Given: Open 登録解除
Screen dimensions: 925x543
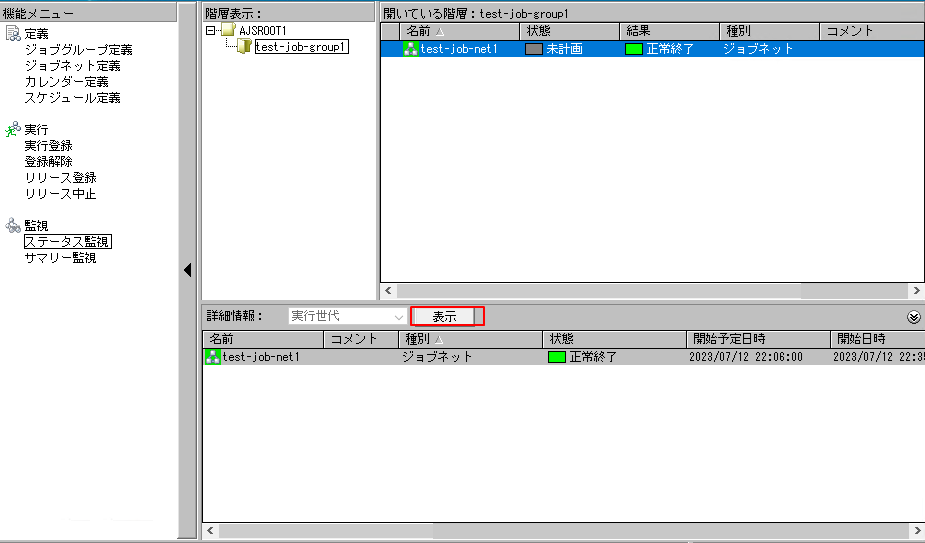Looking at the screenshot, I should (x=48, y=161).
